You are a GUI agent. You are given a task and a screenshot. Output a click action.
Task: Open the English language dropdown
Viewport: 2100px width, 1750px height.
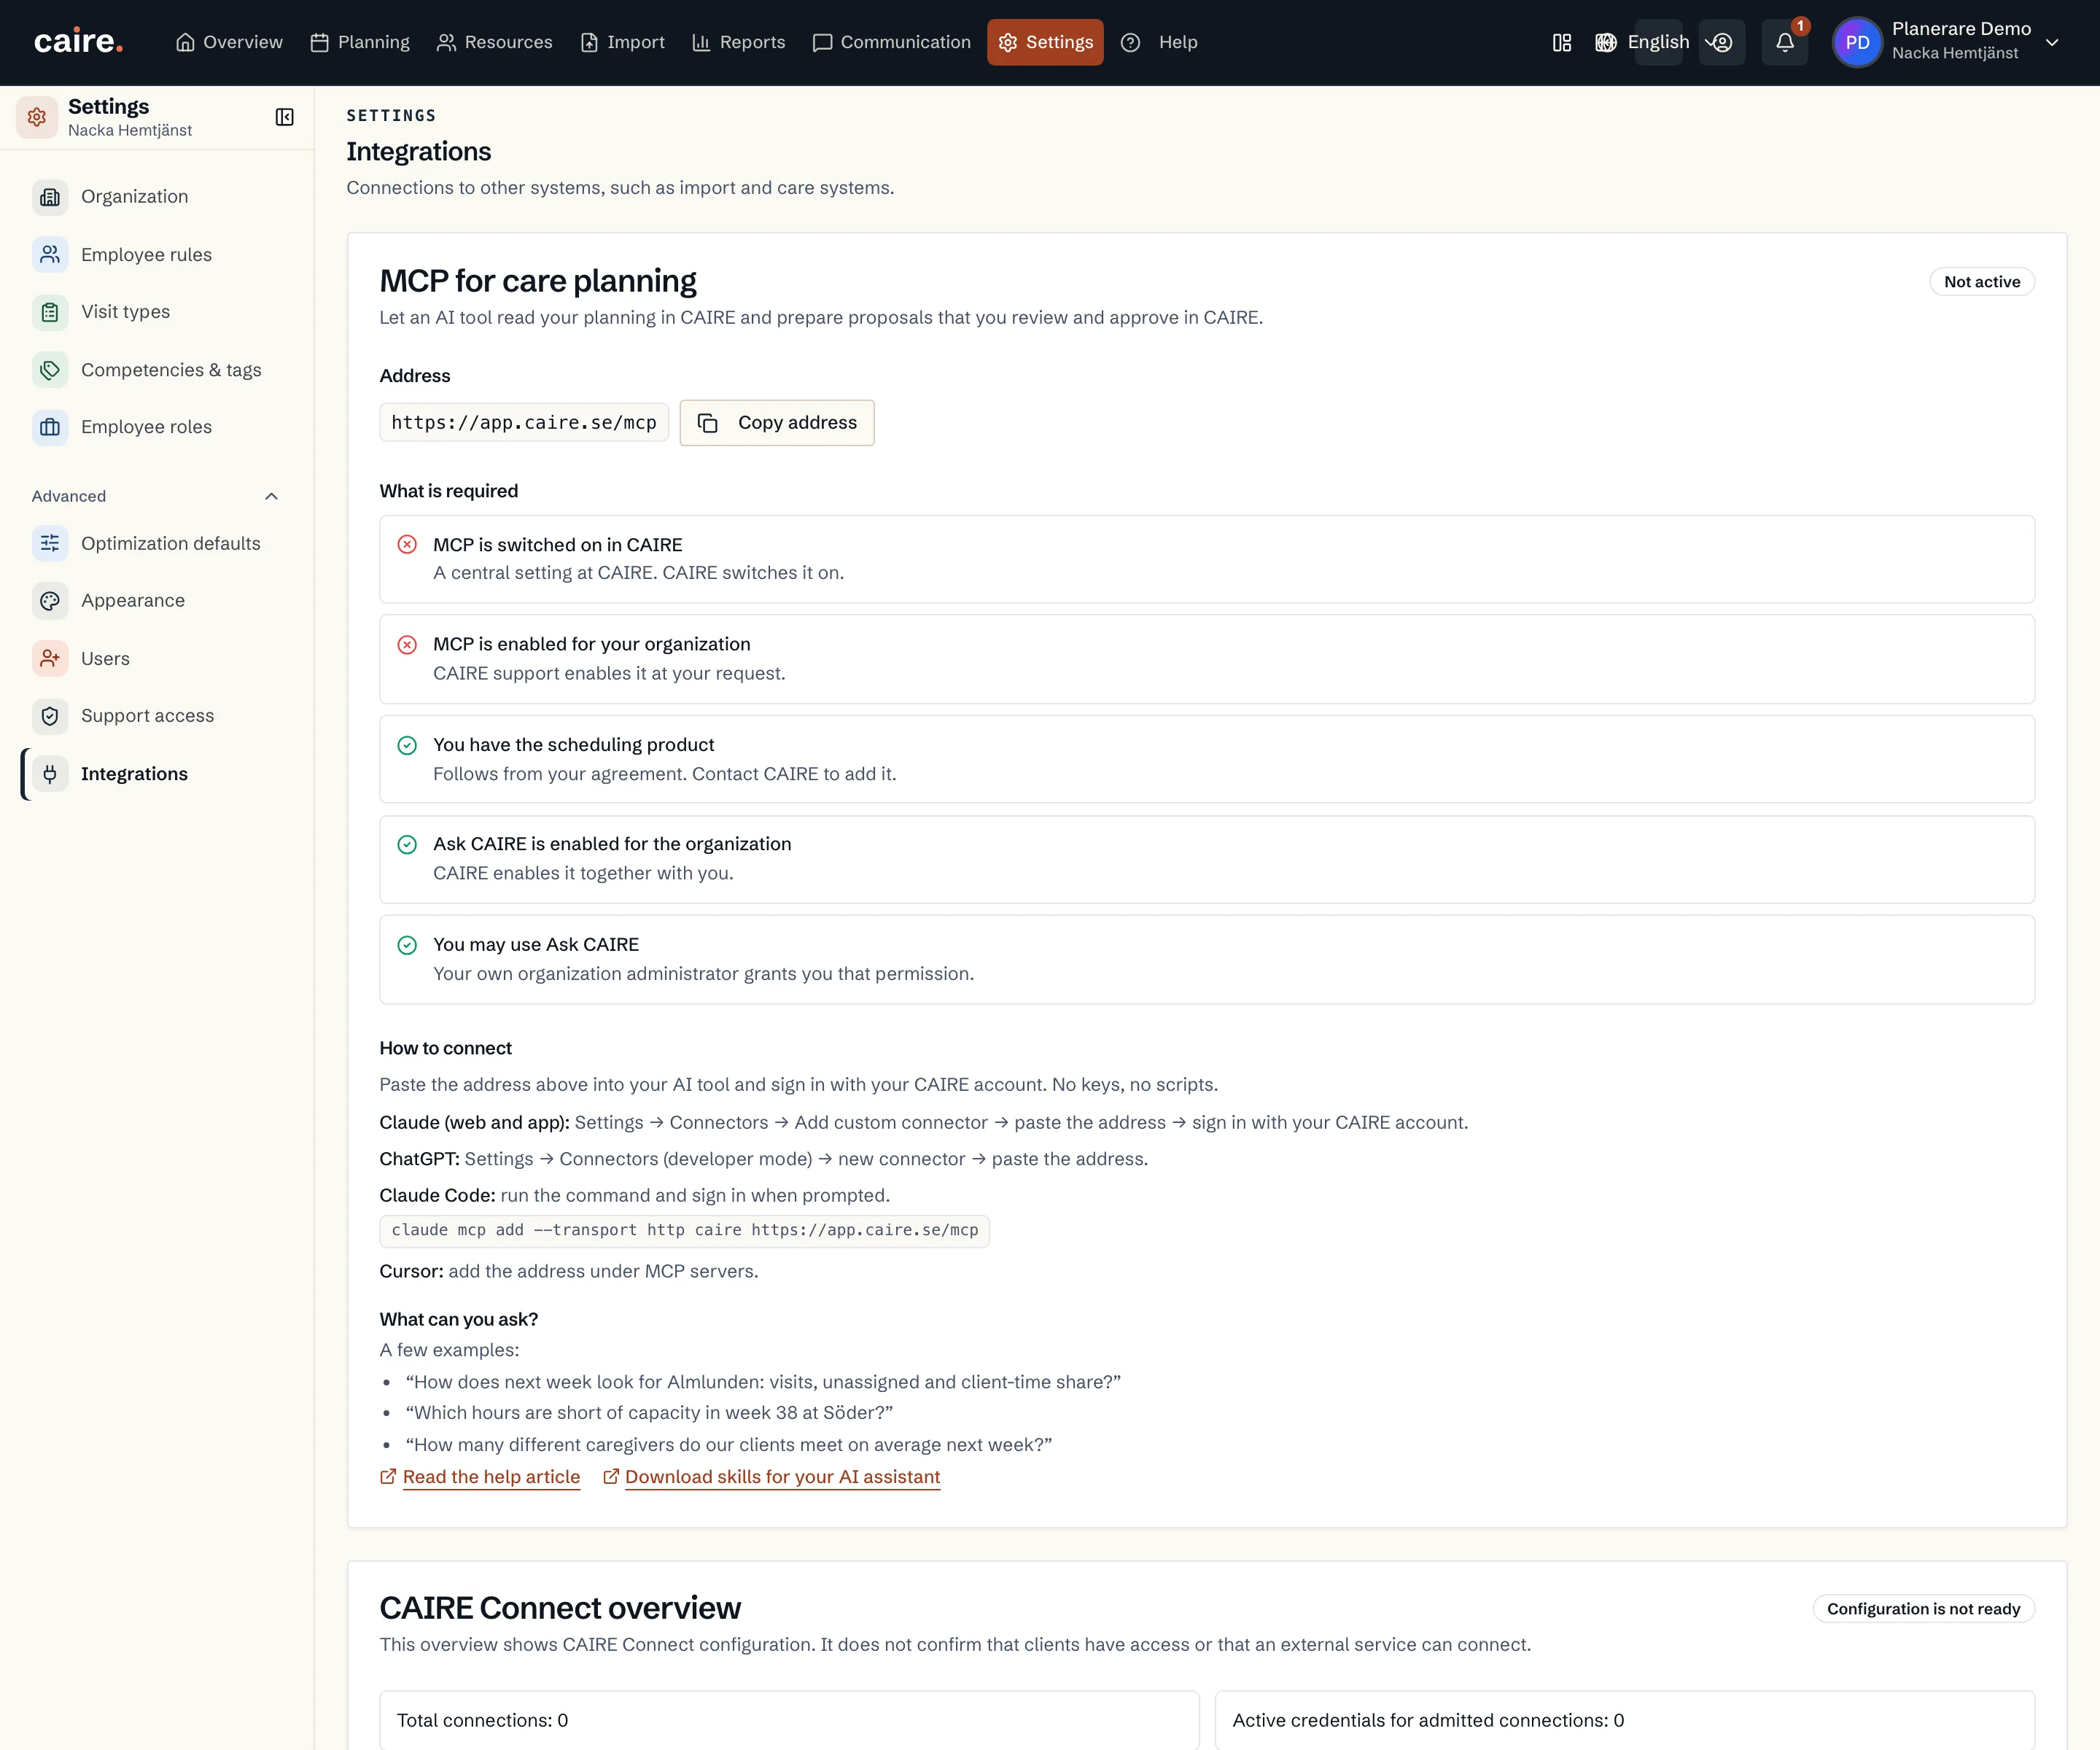pos(1658,42)
